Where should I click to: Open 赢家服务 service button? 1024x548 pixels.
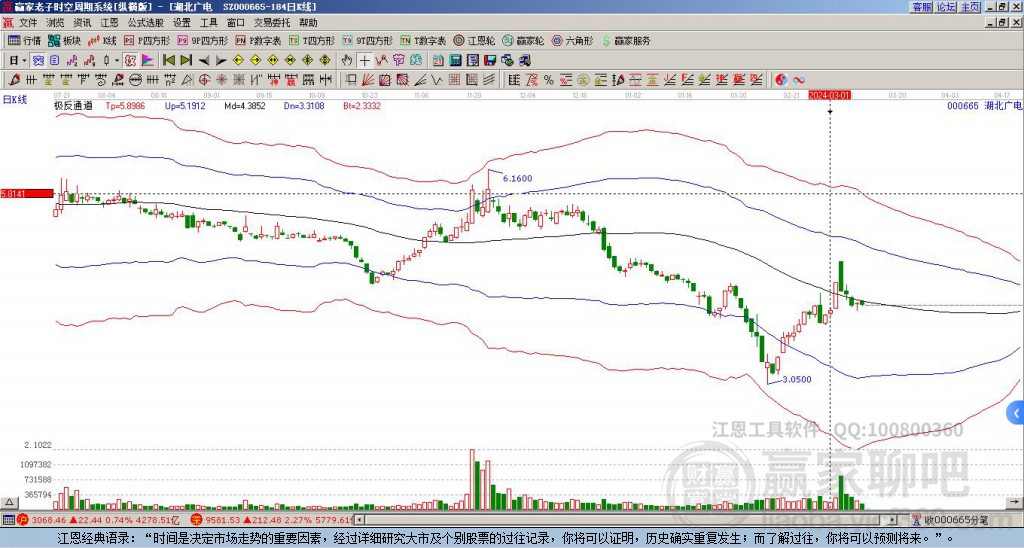626,40
